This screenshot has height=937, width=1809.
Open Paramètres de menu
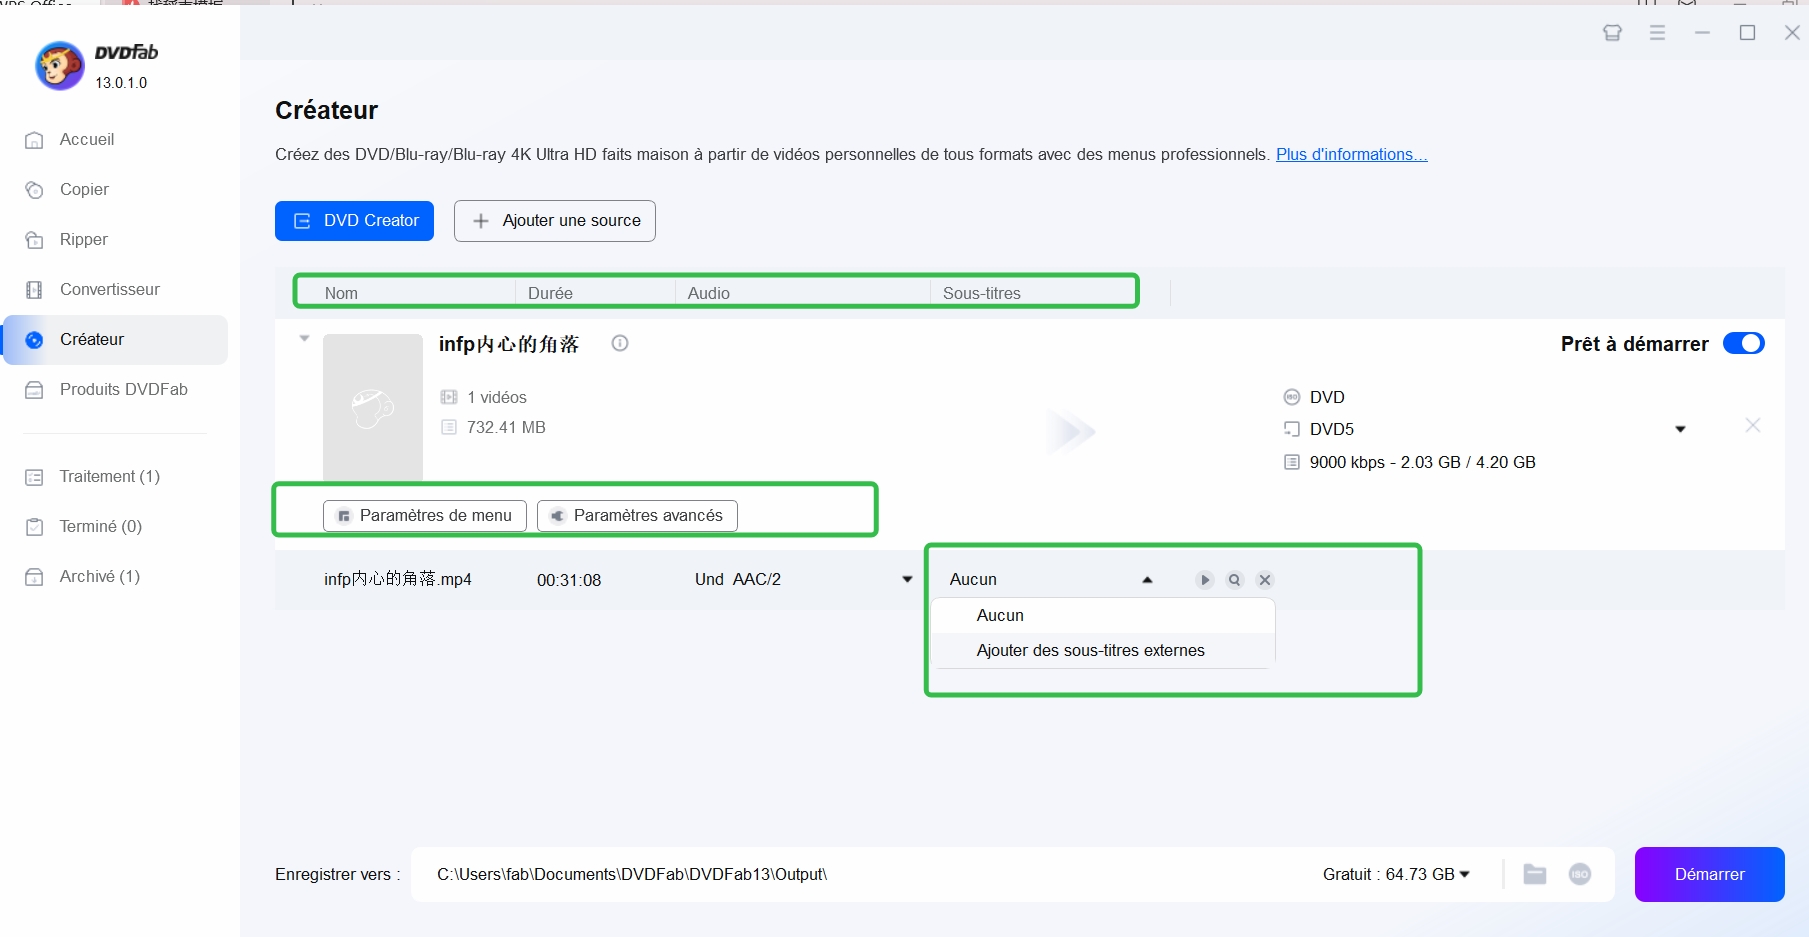pyautogui.click(x=425, y=516)
